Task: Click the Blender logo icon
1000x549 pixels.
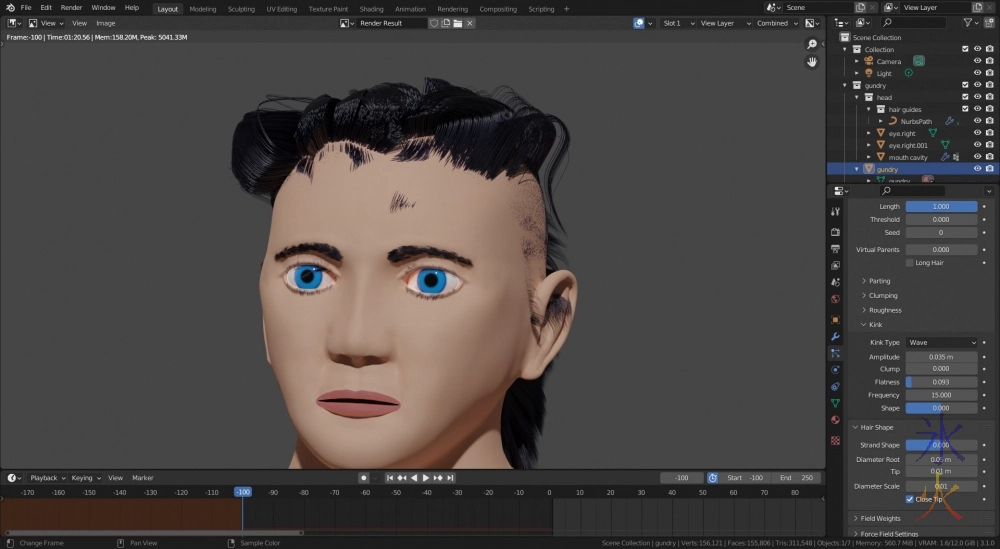Action: pos(9,8)
